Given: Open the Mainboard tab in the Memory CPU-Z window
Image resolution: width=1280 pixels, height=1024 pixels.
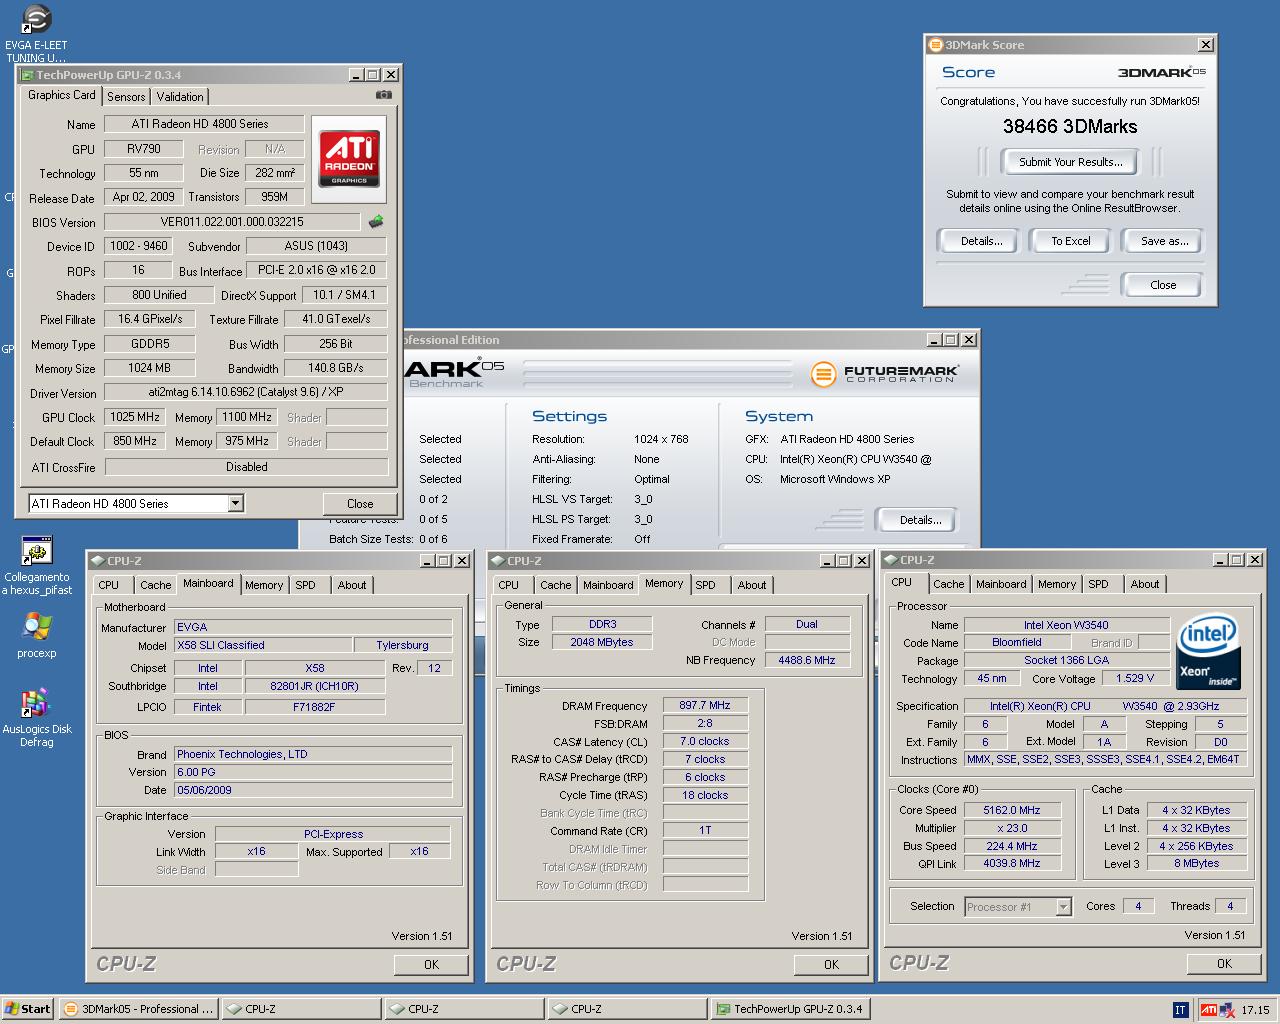Looking at the screenshot, I should 608,585.
